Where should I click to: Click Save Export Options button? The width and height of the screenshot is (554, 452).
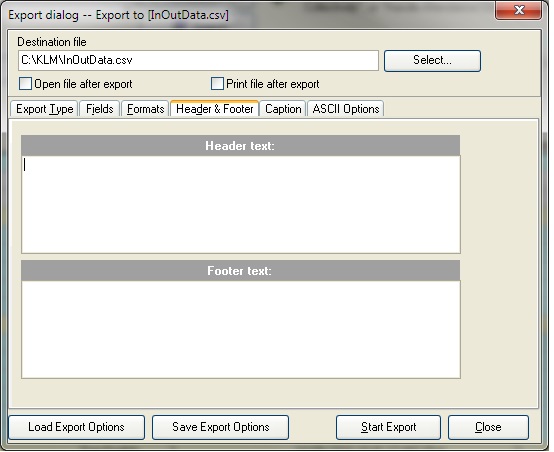click(220, 427)
